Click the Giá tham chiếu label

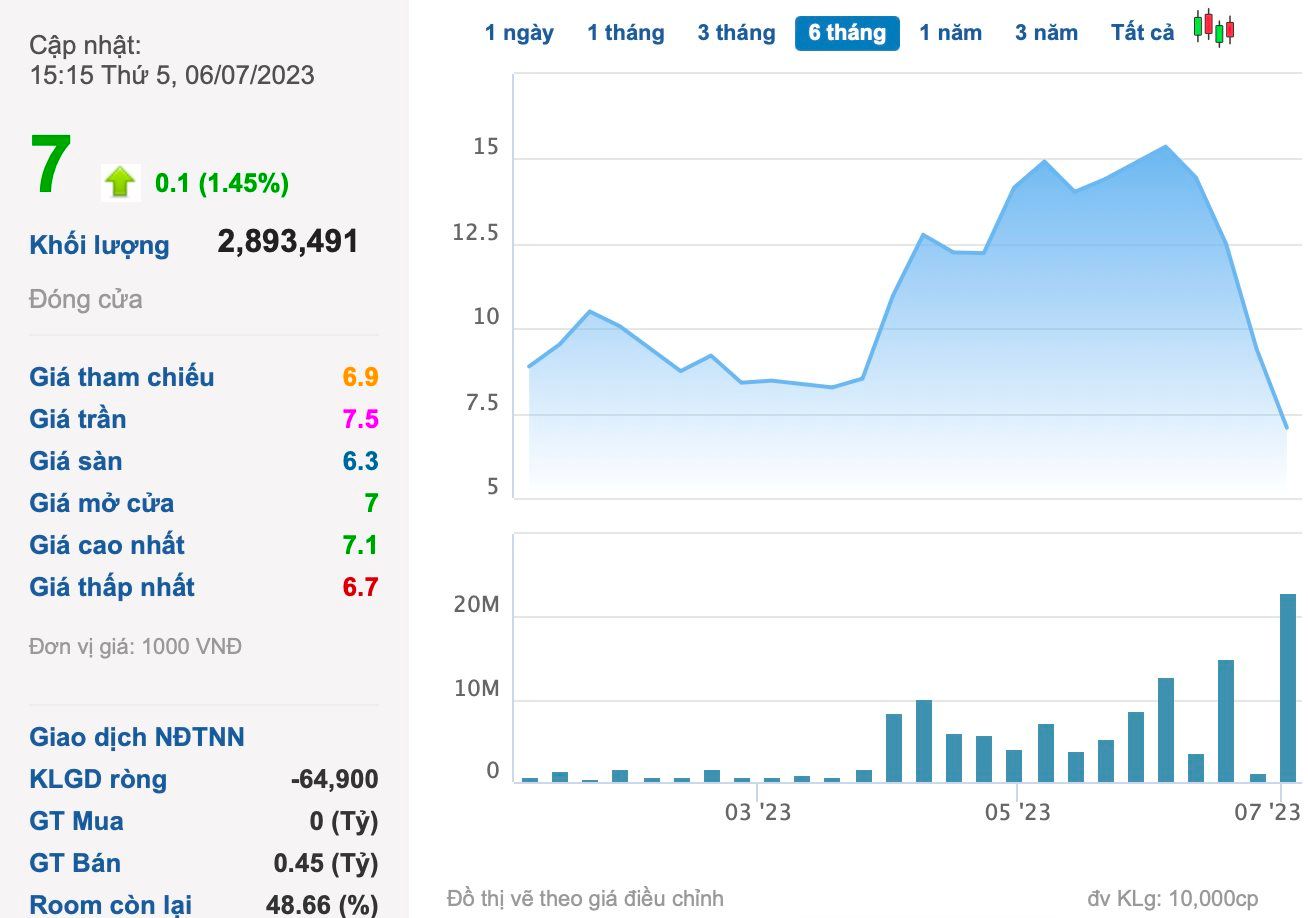(x=122, y=377)
